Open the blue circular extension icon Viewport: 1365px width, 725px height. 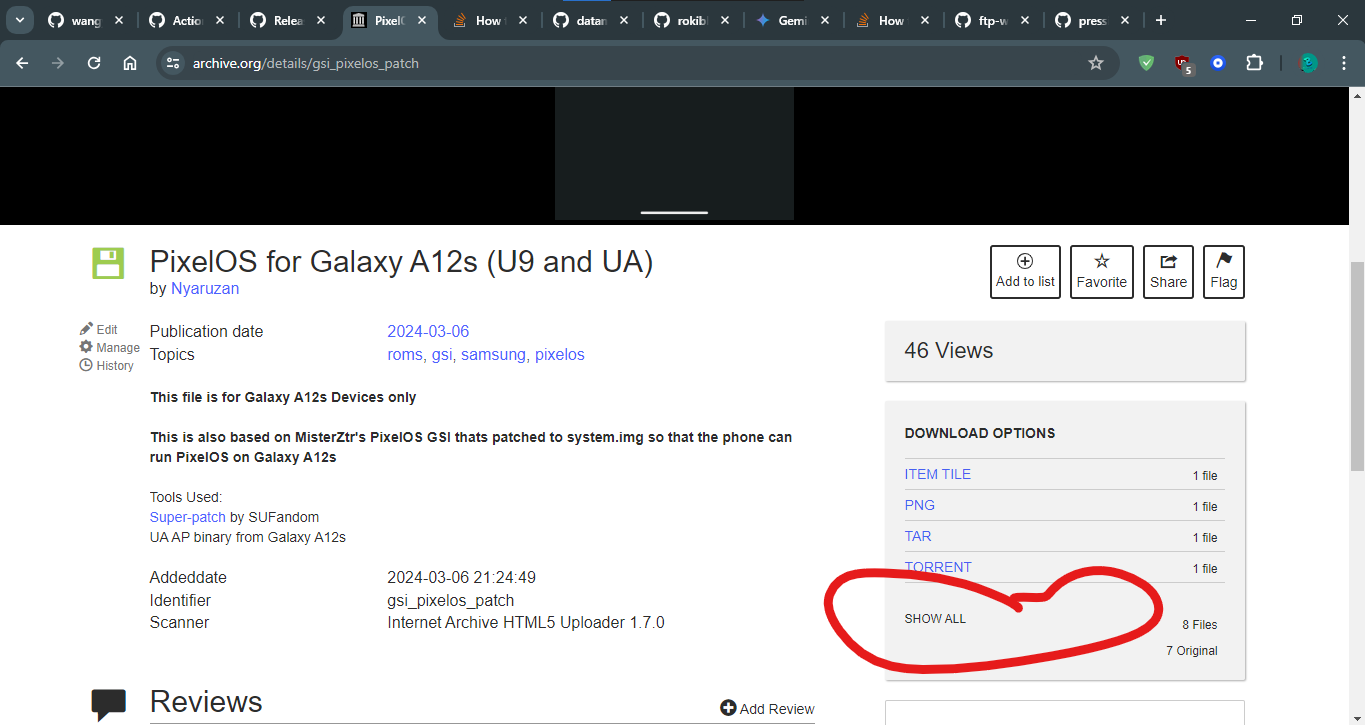(x=1218, y=63)
